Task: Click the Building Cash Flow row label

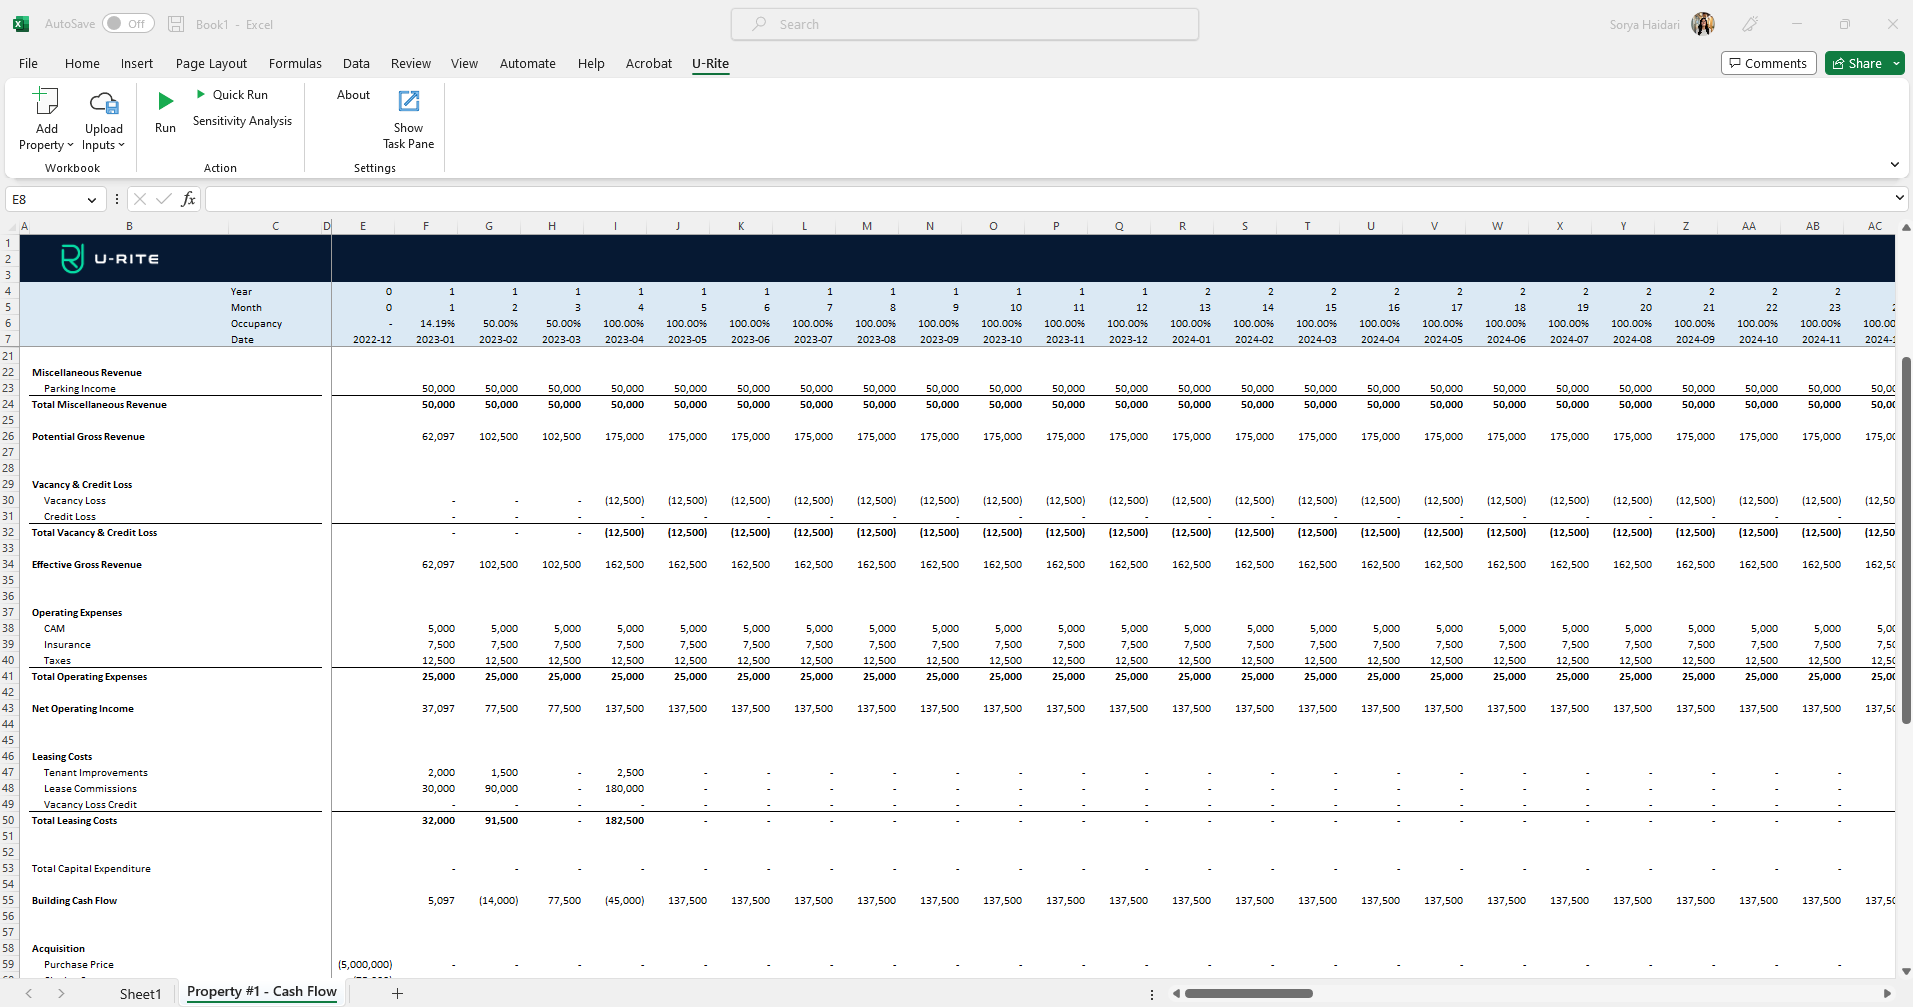Action: 74,901
